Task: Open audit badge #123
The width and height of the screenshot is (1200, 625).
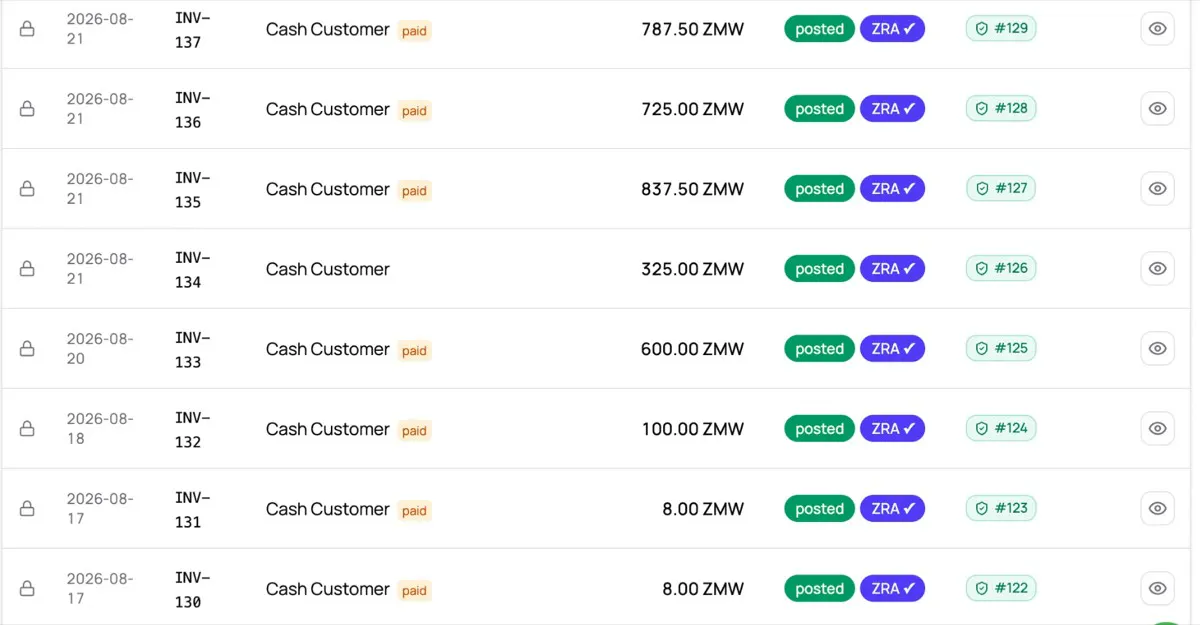Action: pyautogui.click(x=1001, y=508)
